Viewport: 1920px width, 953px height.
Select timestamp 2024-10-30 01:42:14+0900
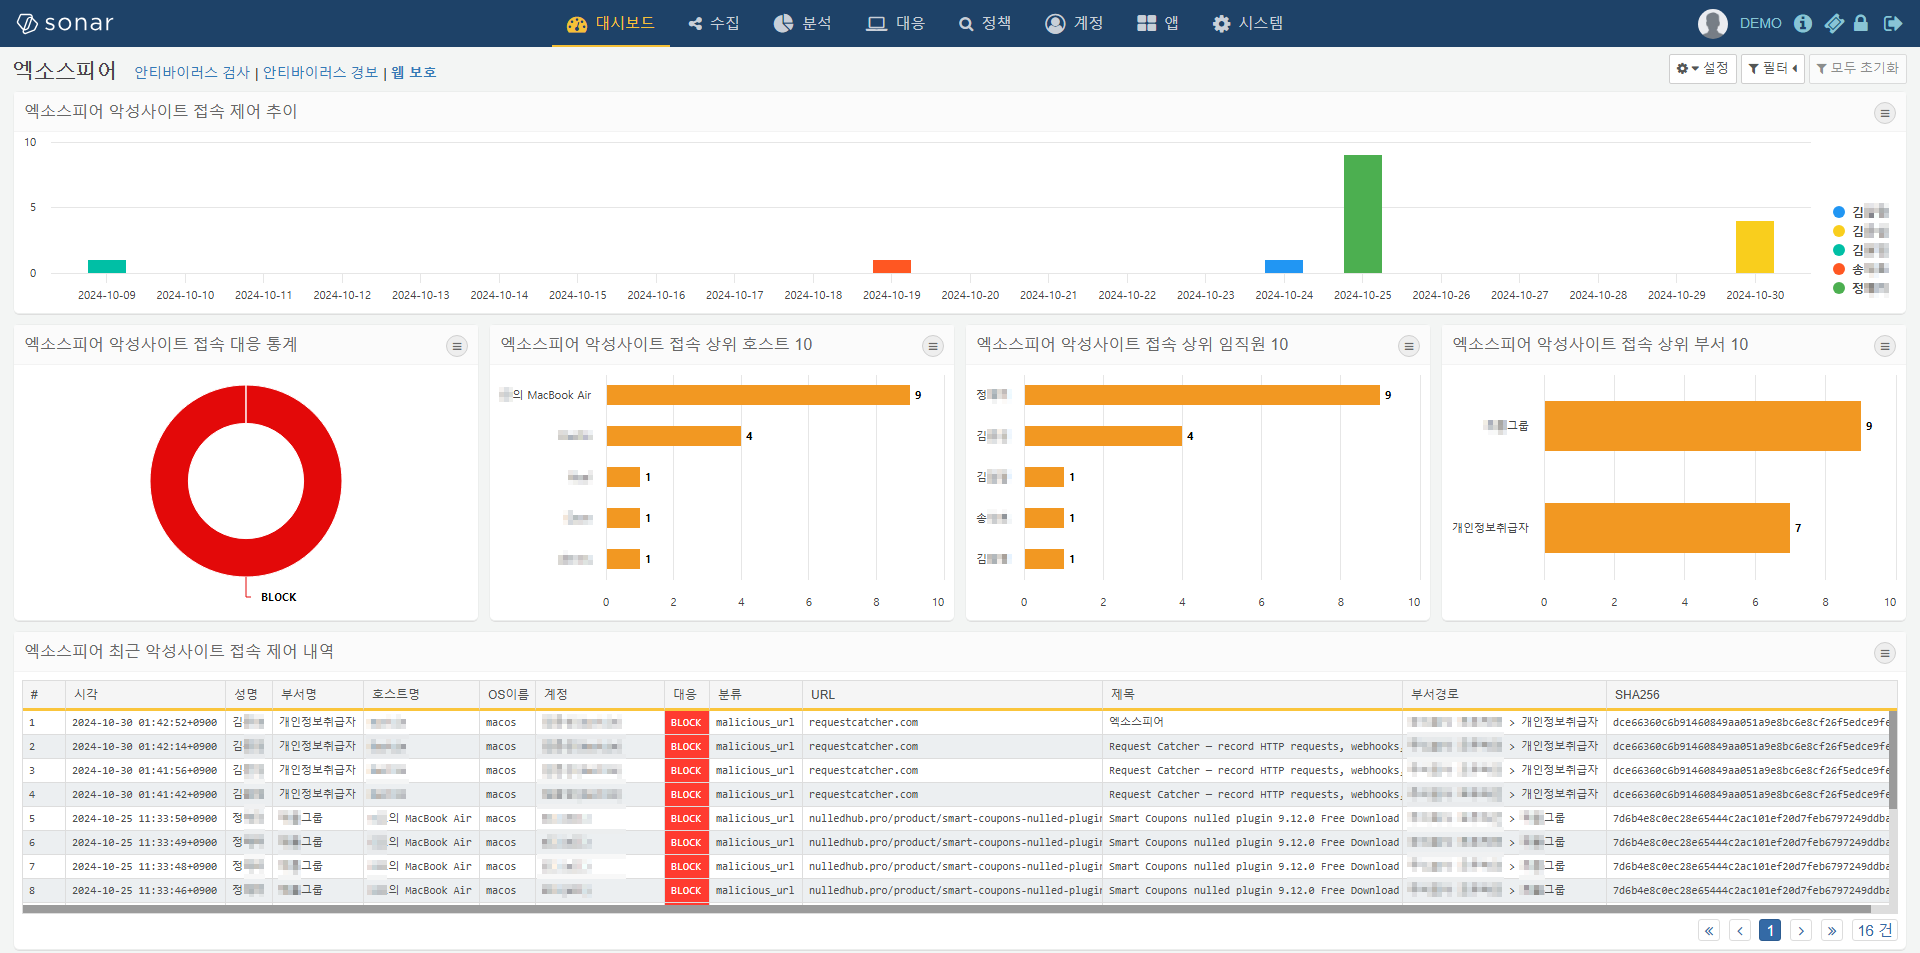pos(144,746)
